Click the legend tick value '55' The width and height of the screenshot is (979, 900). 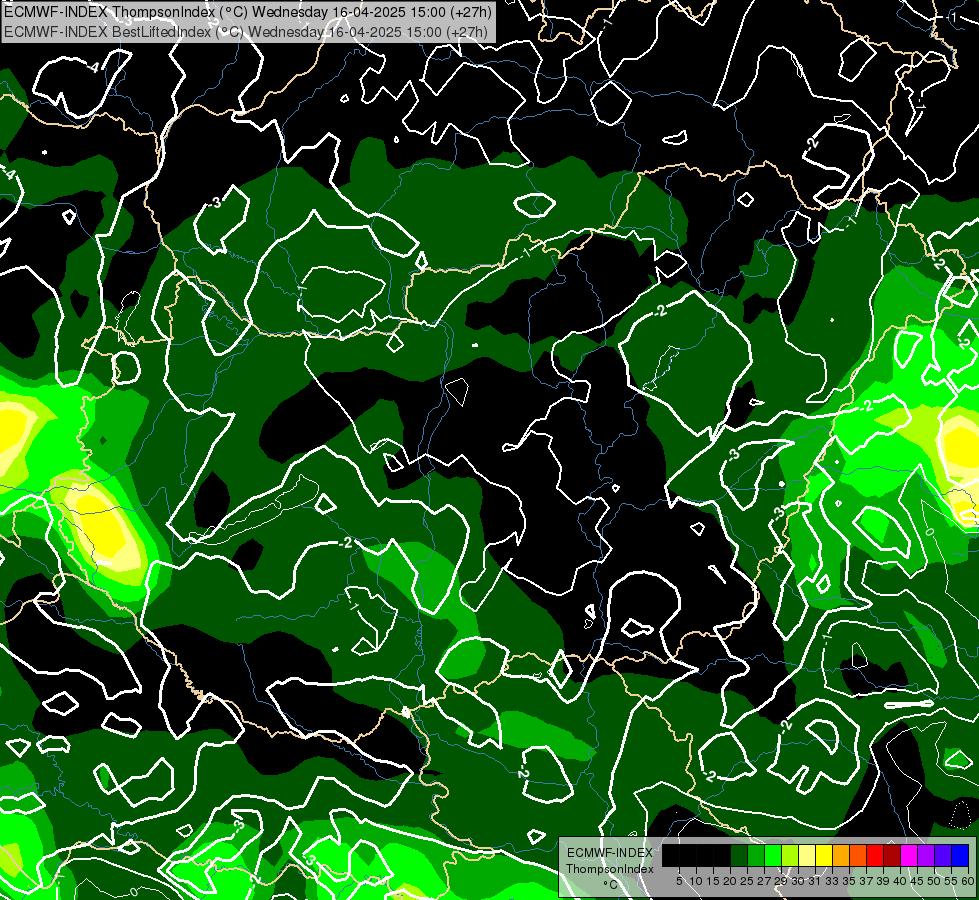pyautogui.click(x=951, y=881)
